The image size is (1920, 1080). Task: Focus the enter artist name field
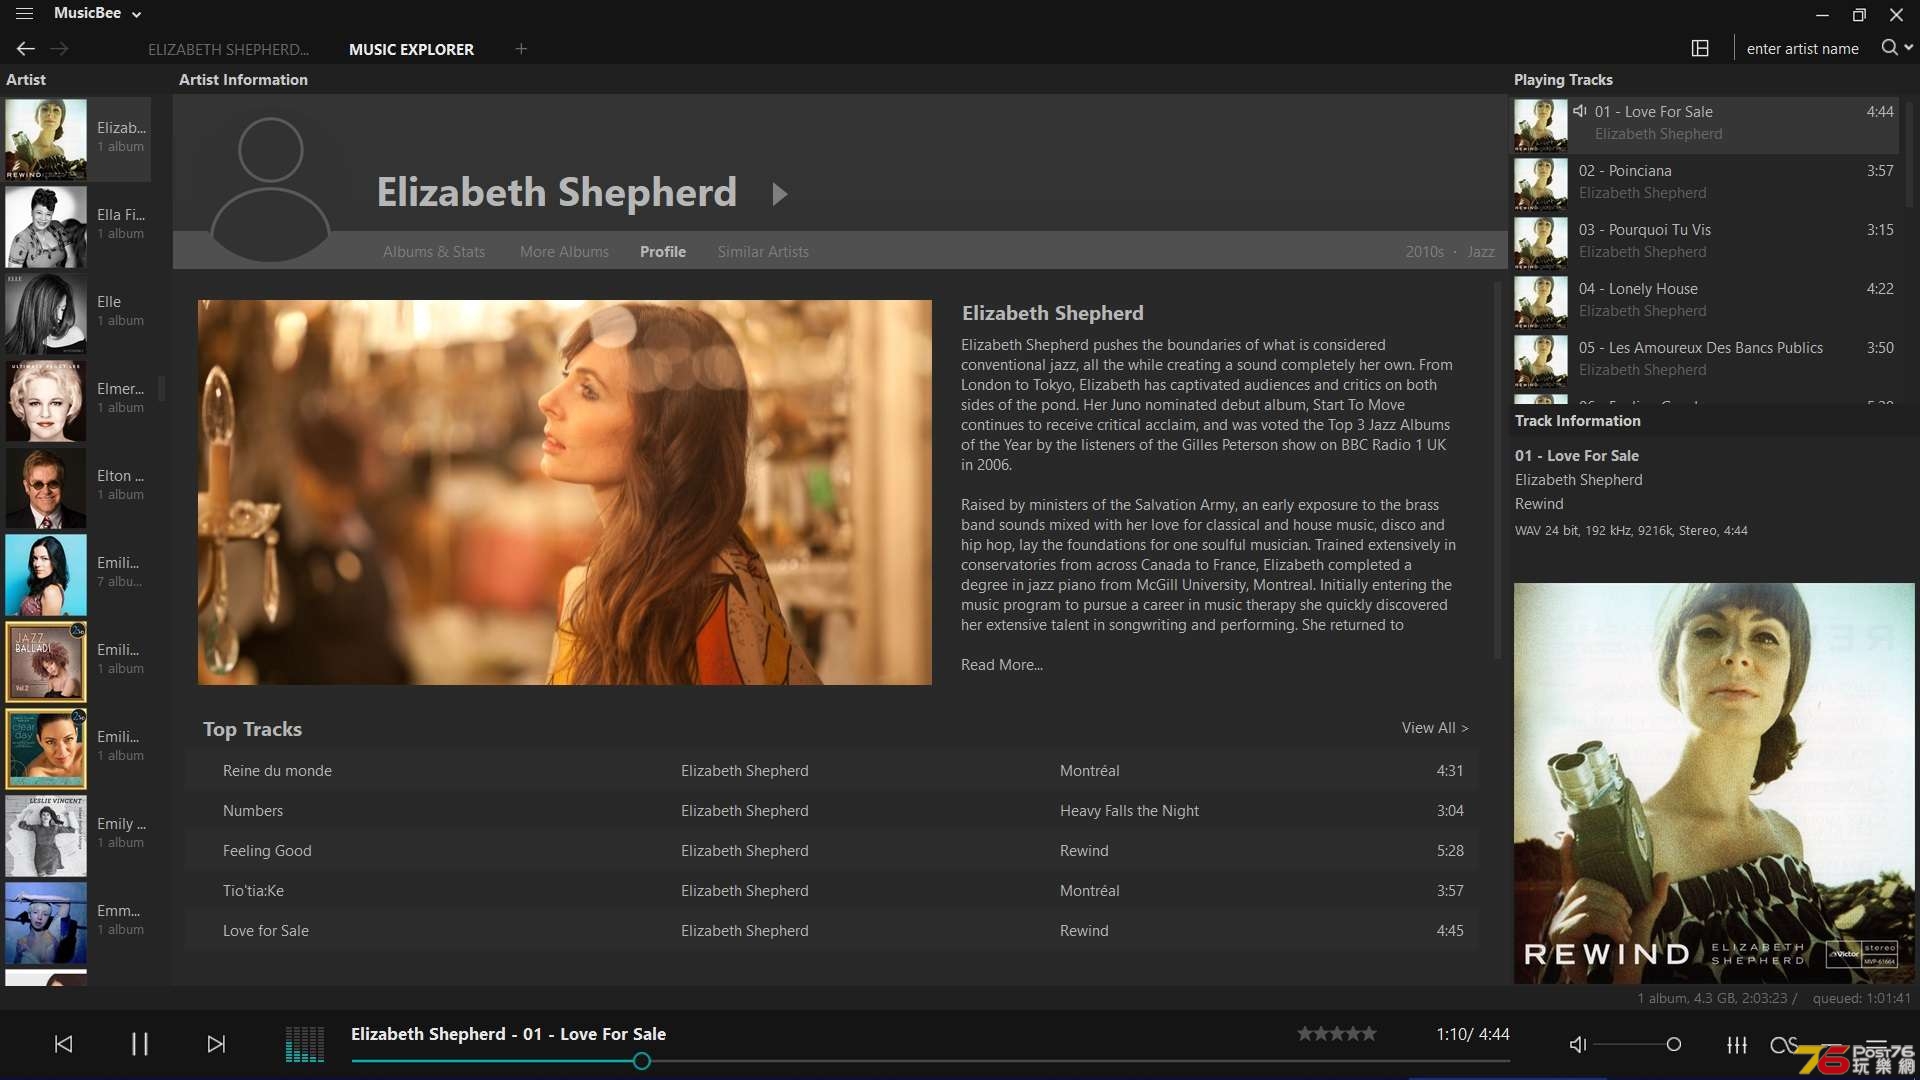click(1802, 48)
